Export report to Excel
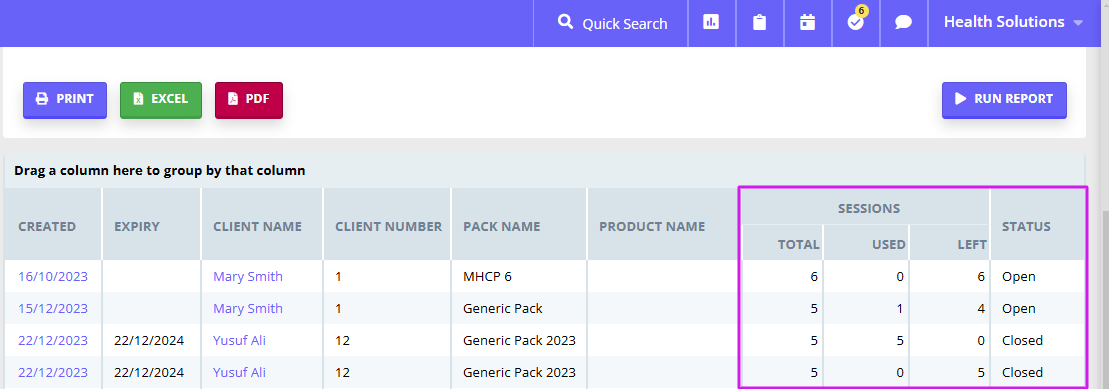 point(161,100)
